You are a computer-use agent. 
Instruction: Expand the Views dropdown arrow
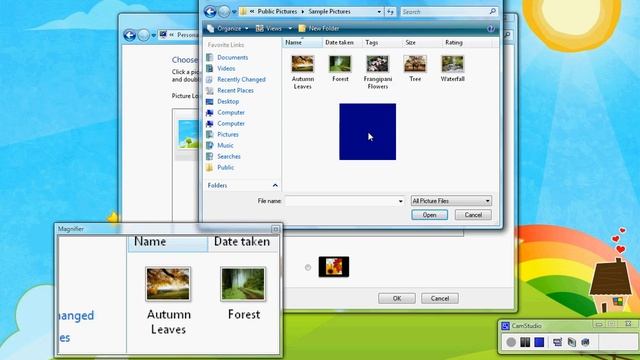(290, 29)
